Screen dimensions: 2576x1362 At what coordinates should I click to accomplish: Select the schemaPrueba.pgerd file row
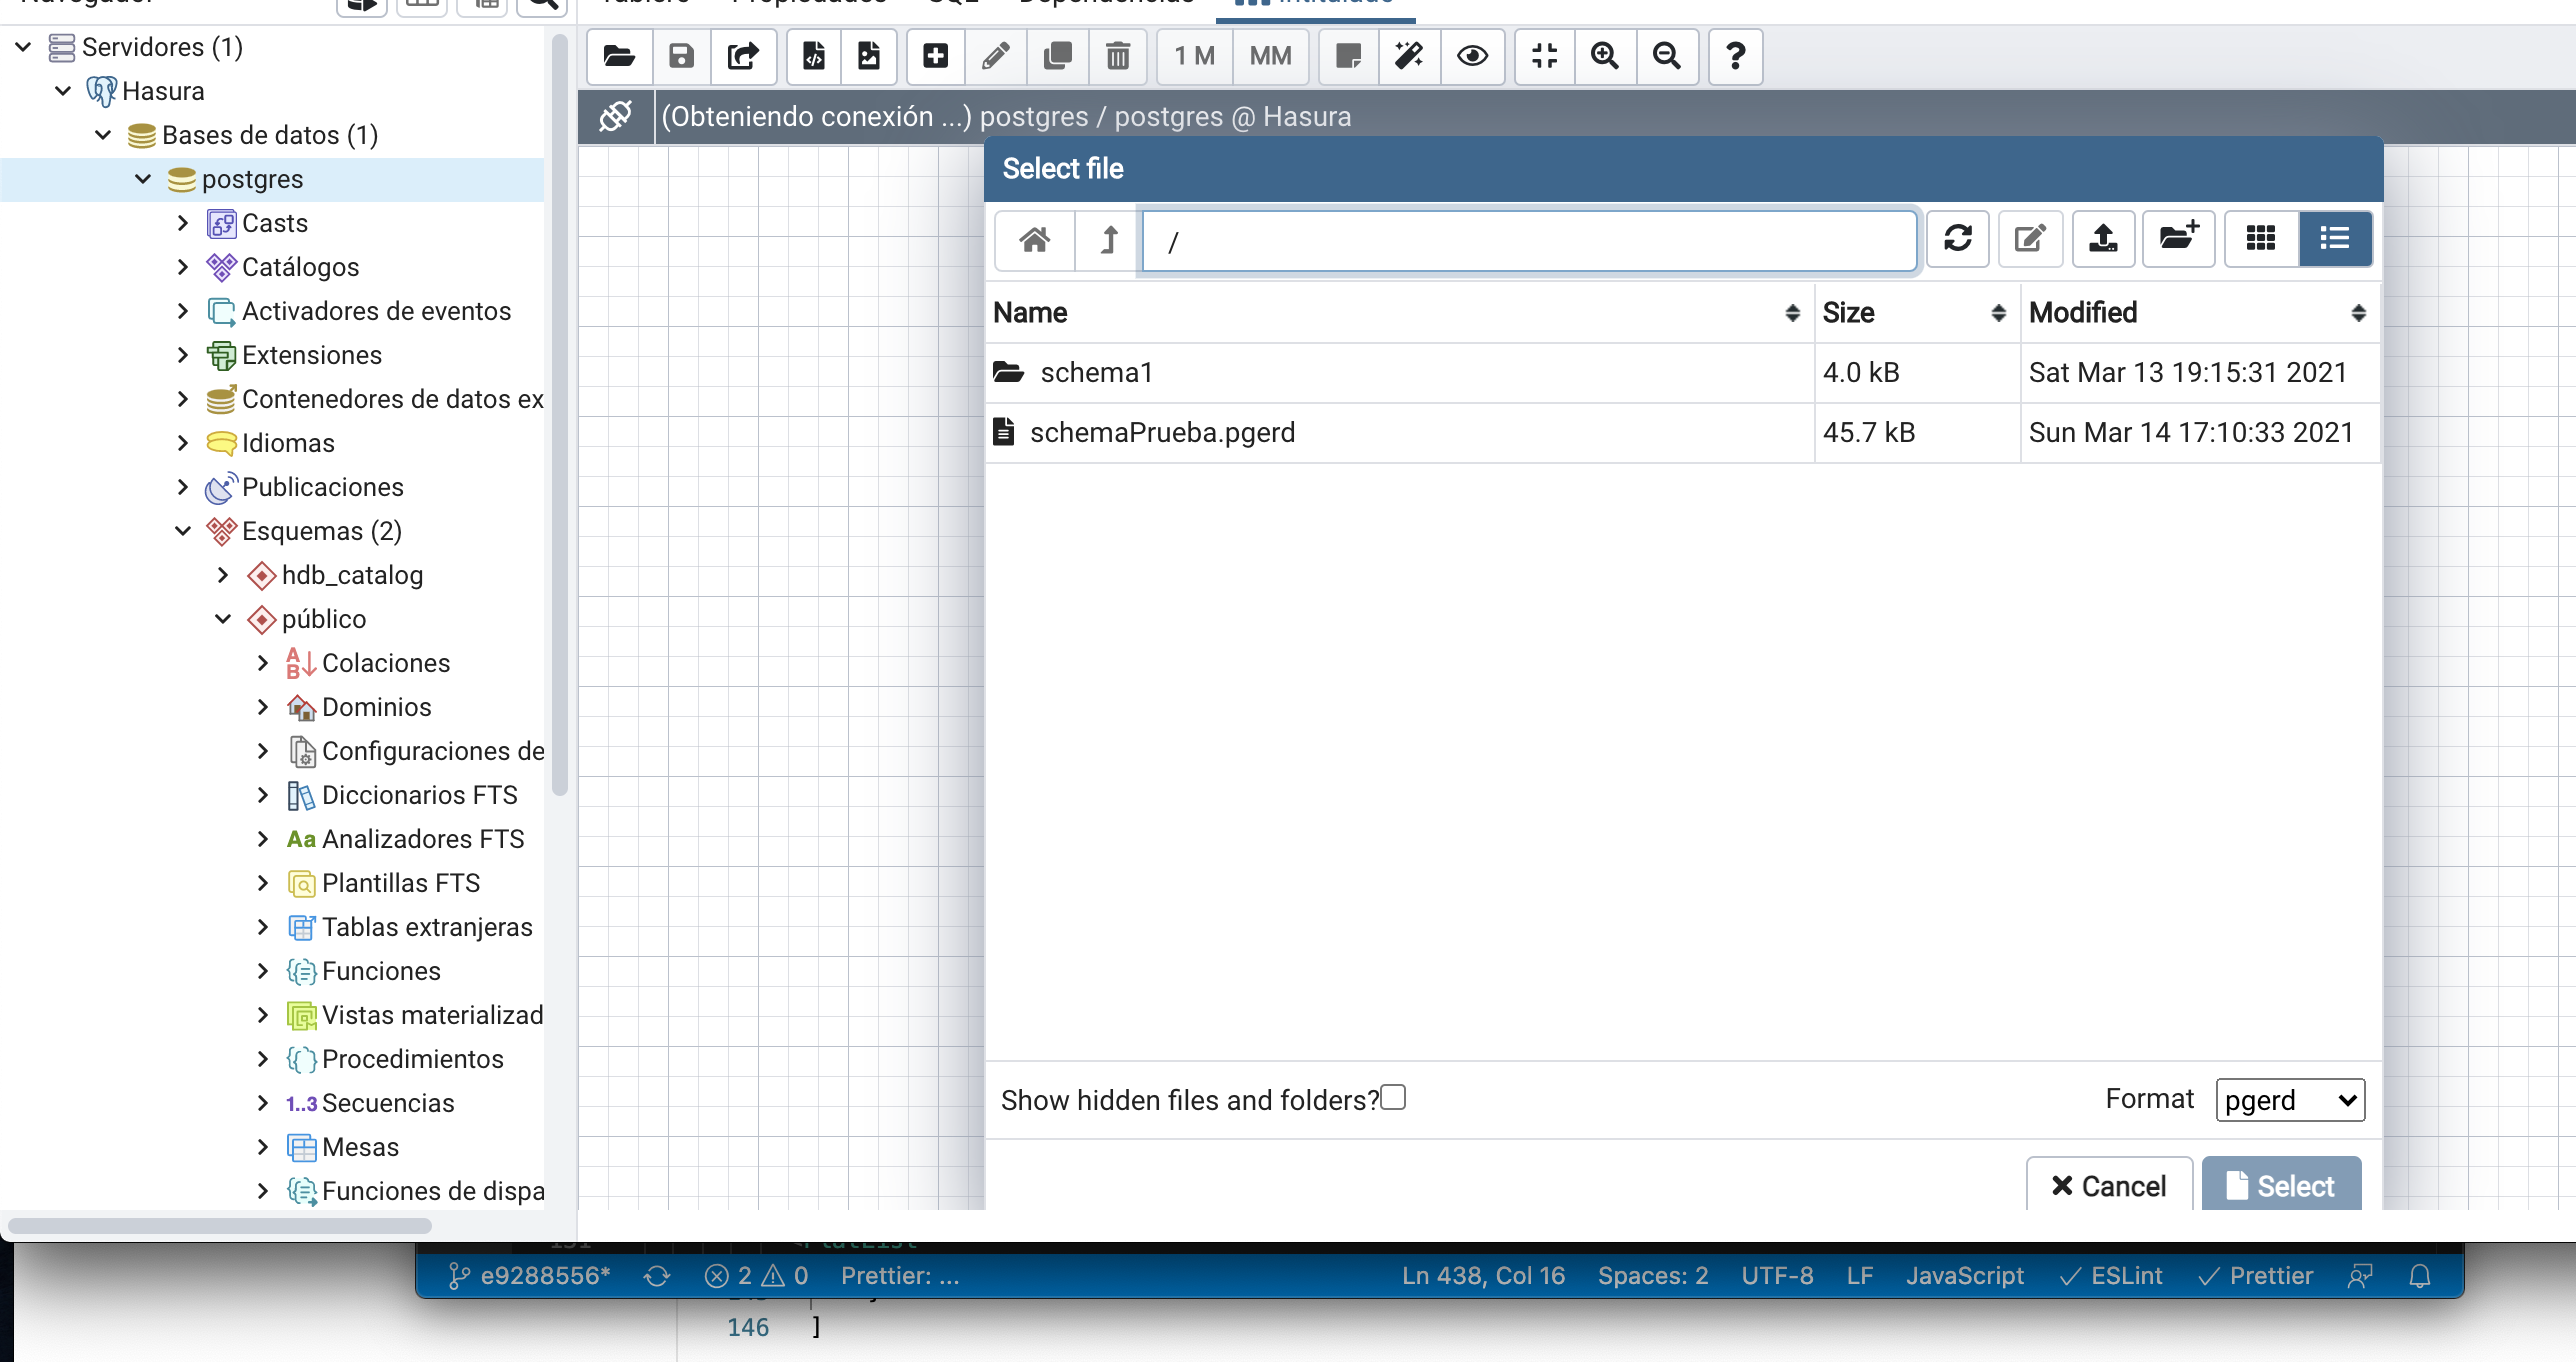pyautogui.click(x=1162, y=432)
